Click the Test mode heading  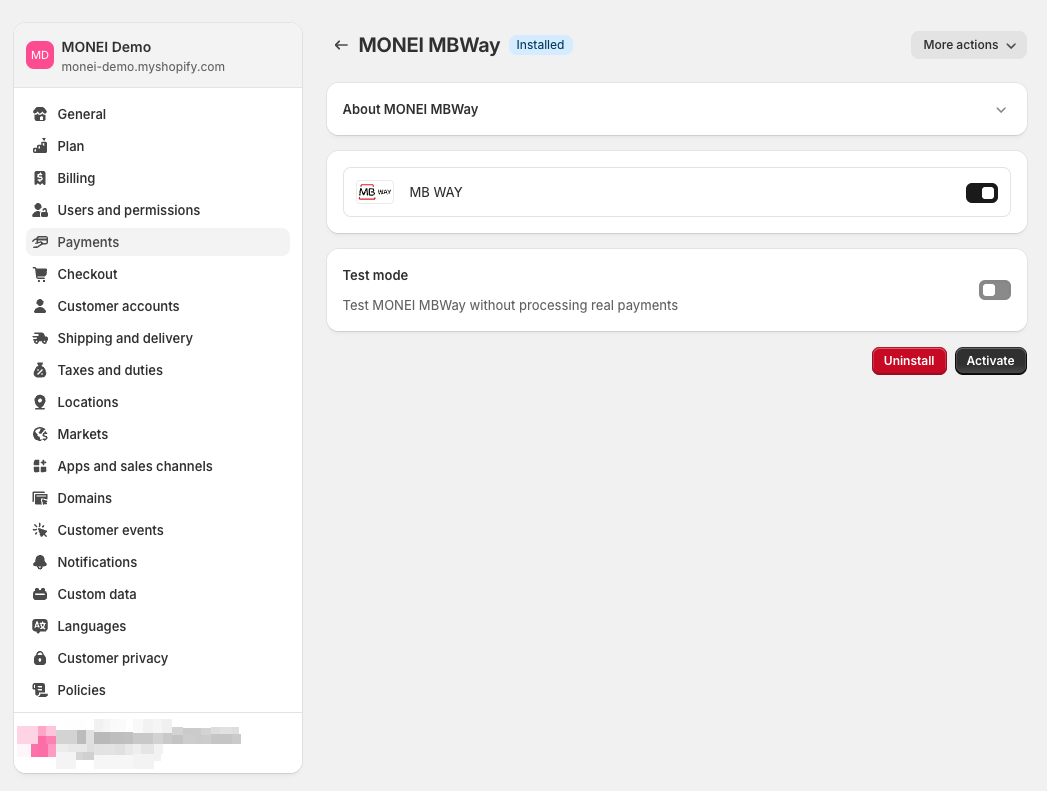375,276
